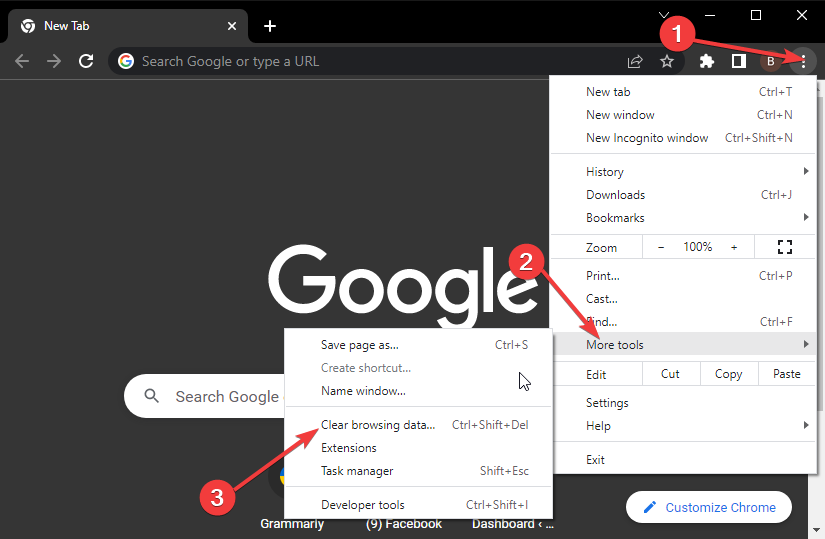Click the Edit label in menu
Screen dimensions: 825x539
pyautogui.click(x=596, y=375)
